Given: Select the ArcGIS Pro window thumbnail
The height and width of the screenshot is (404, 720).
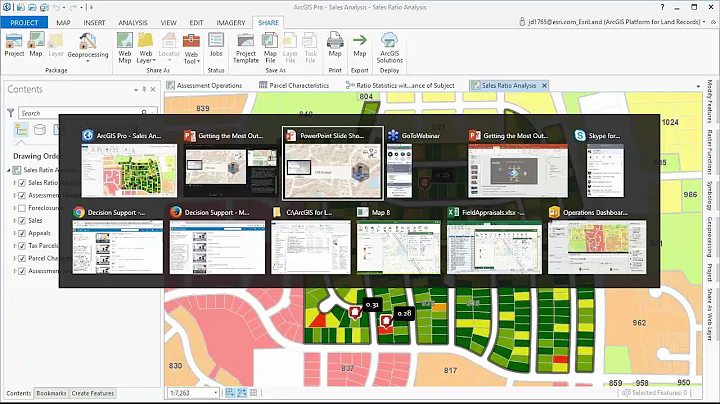Looking at the screenshot, I should point(129,171).
